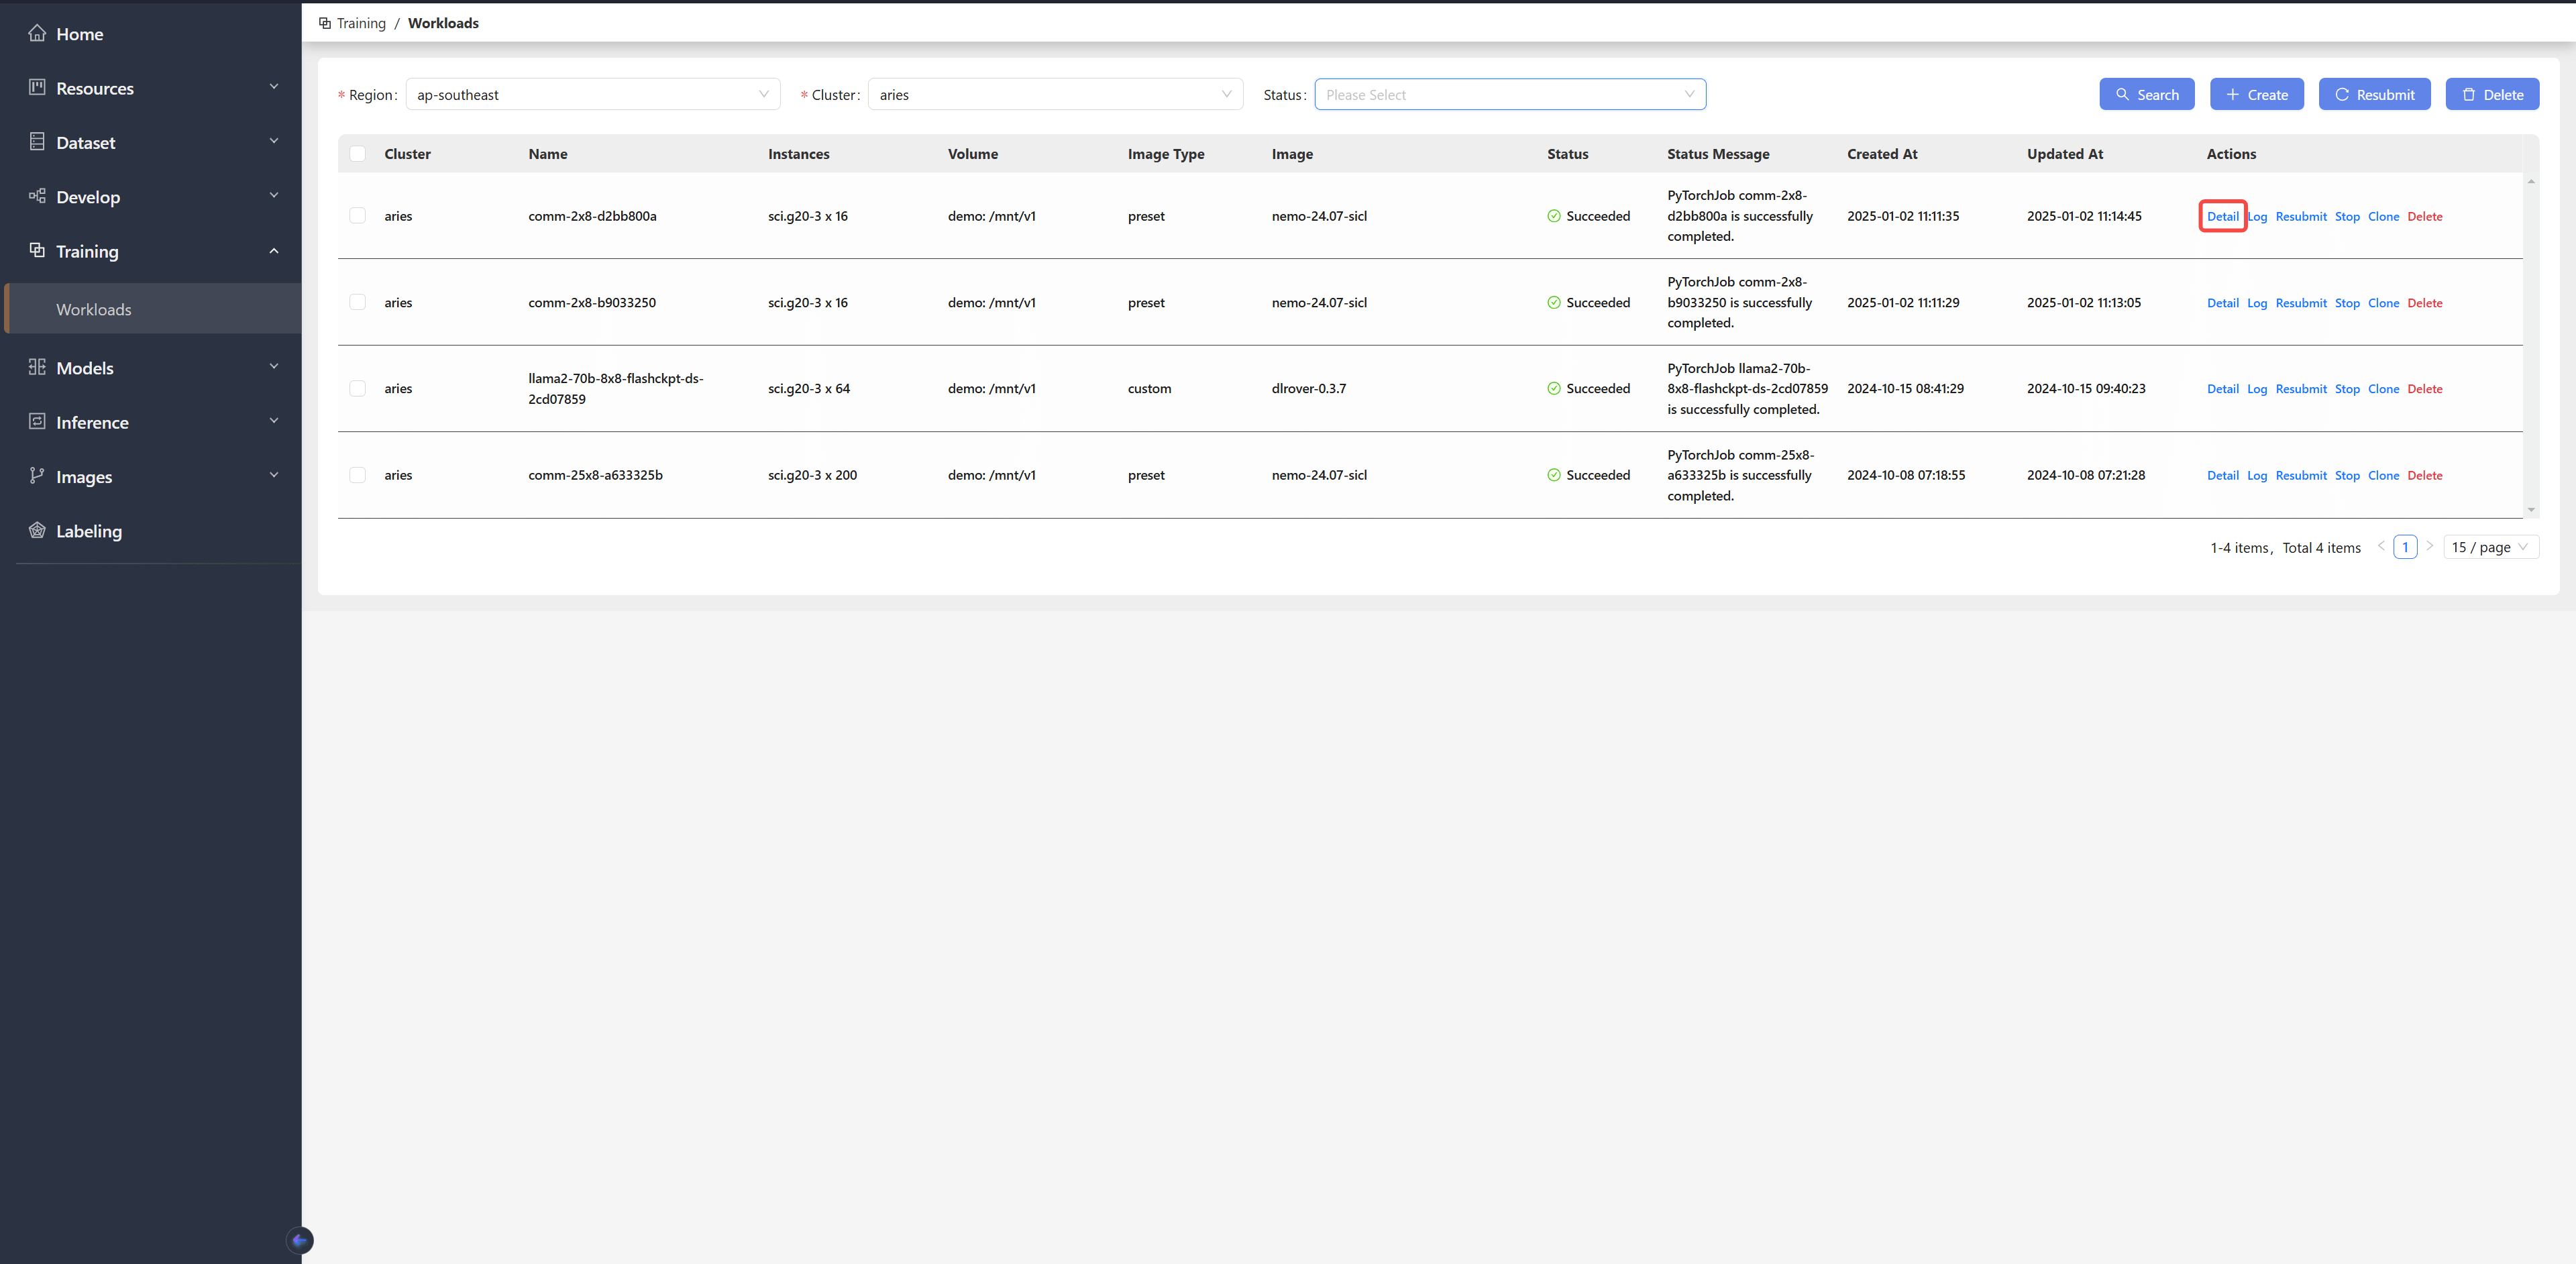Open the Workloads sidebar item
Viewport: 2576px width, 1264px height.
coord(152,309)
